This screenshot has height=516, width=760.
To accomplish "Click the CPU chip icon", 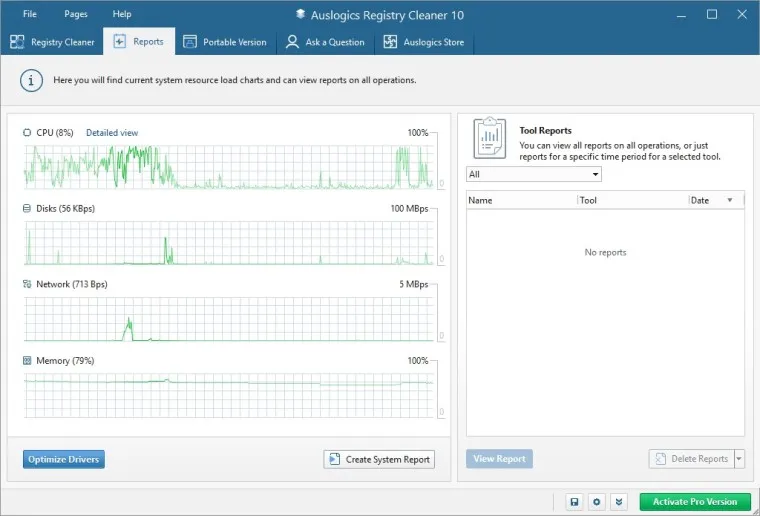I will pos(27,132).
